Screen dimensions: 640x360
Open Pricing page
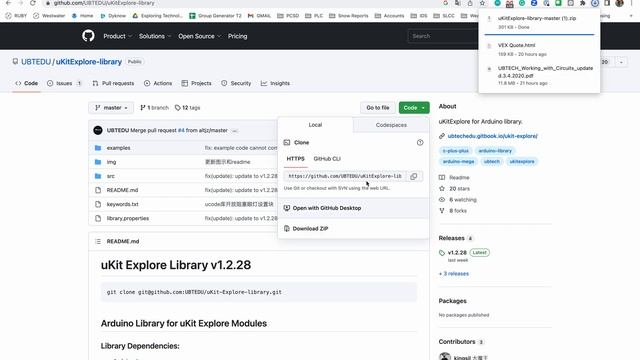238,36
